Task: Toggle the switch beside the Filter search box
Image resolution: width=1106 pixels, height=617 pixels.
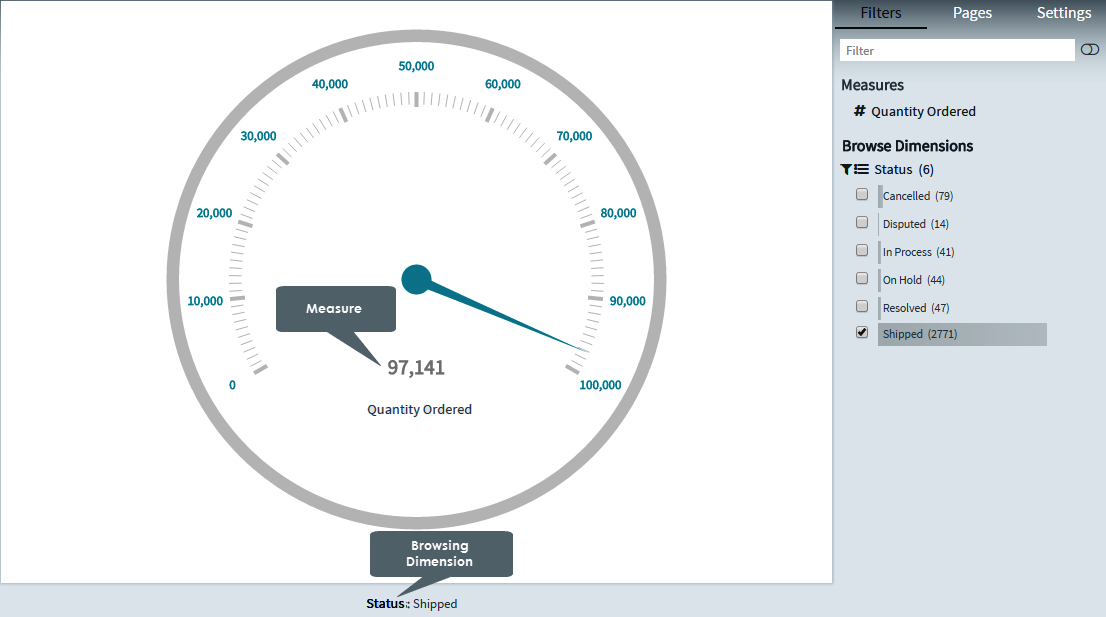Action: click(x=1089, y=49)
